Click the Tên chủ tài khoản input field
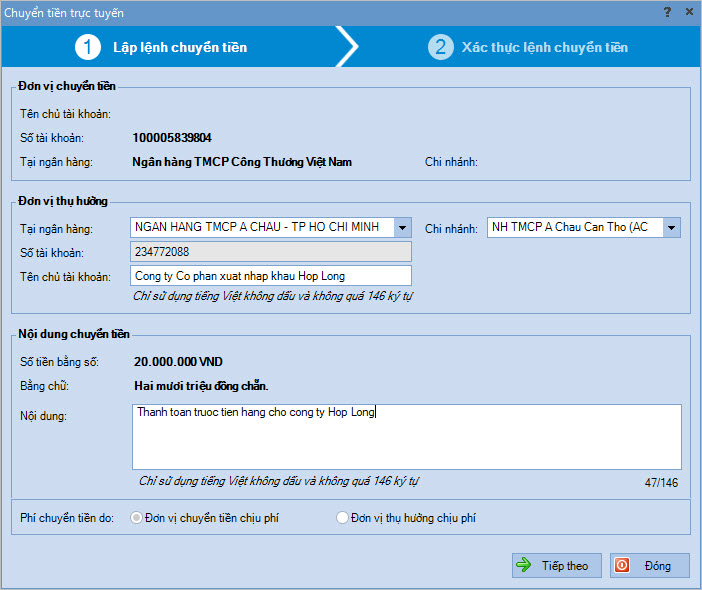This screenshot has height=590, width=702. [270, 276]
